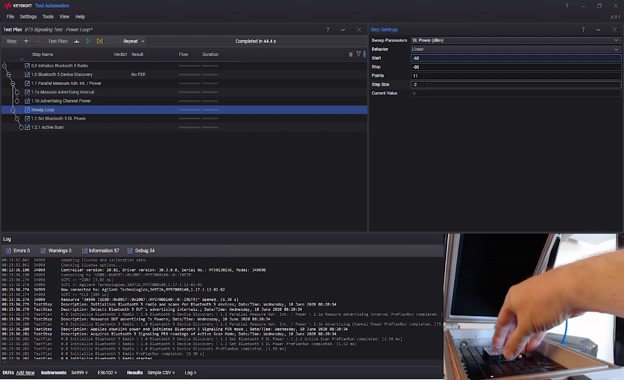The height and width of the screenshot is (380, 624).
Task: Click the Verdict column header
Action: coord(120,54)
